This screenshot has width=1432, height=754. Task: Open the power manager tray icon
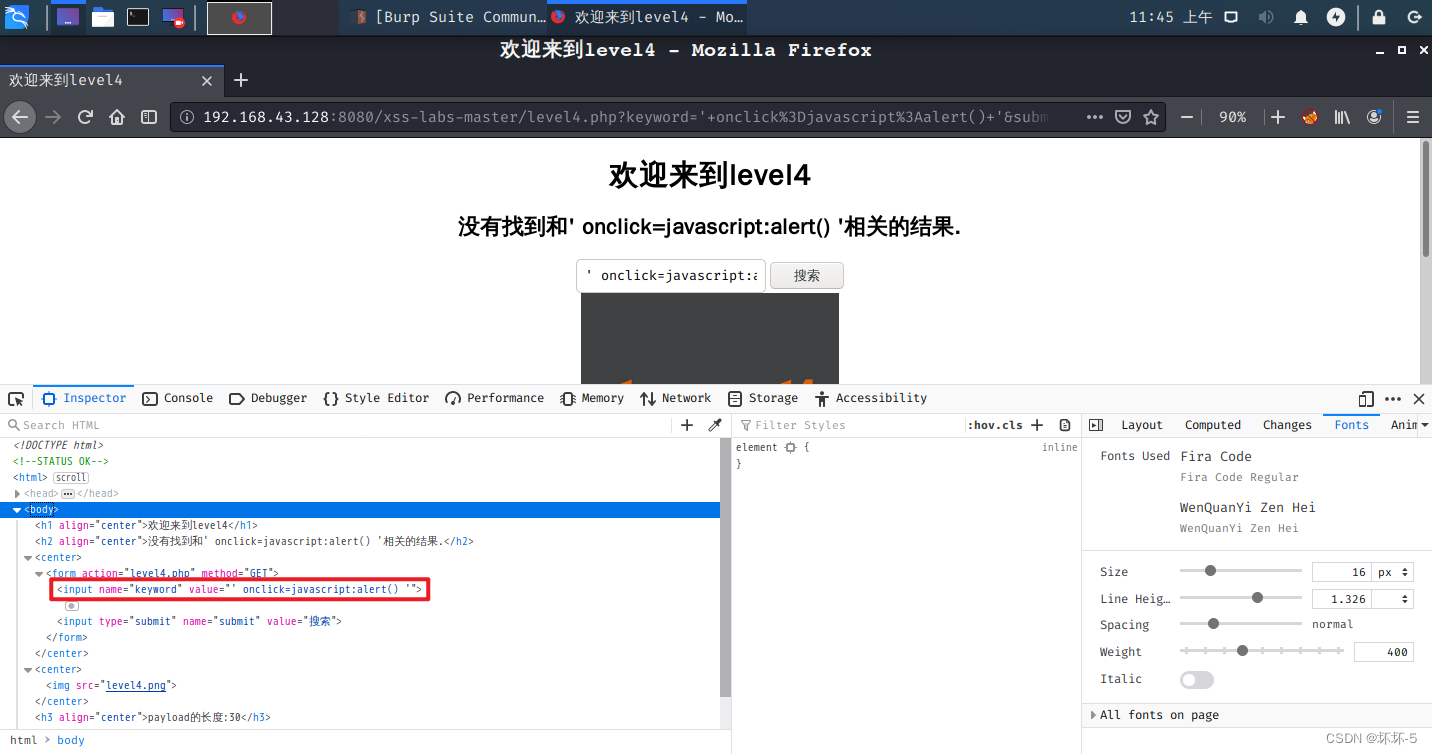[1336, 17]
